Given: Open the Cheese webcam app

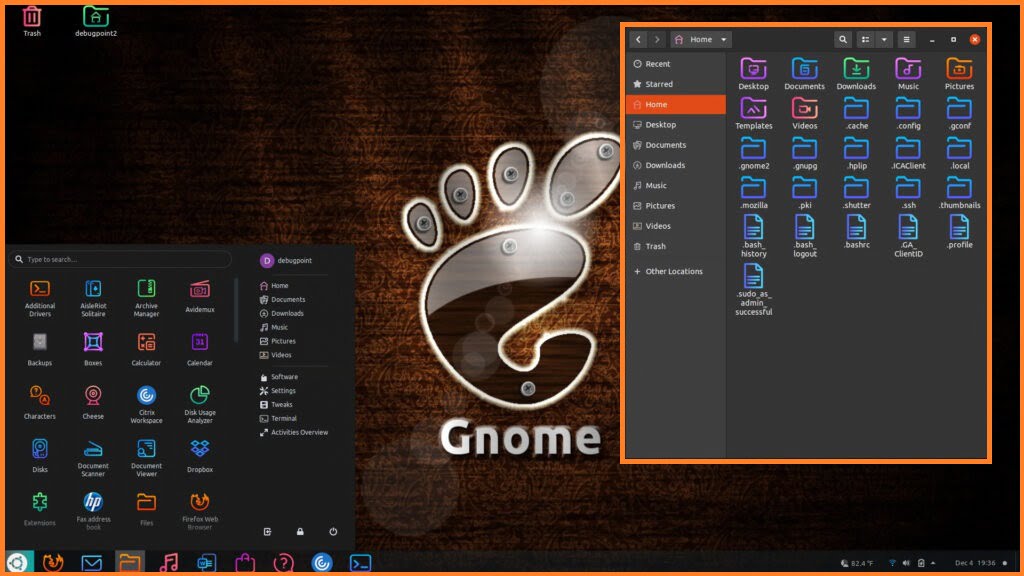Looking at the screenshot, I should click(93, 402).
